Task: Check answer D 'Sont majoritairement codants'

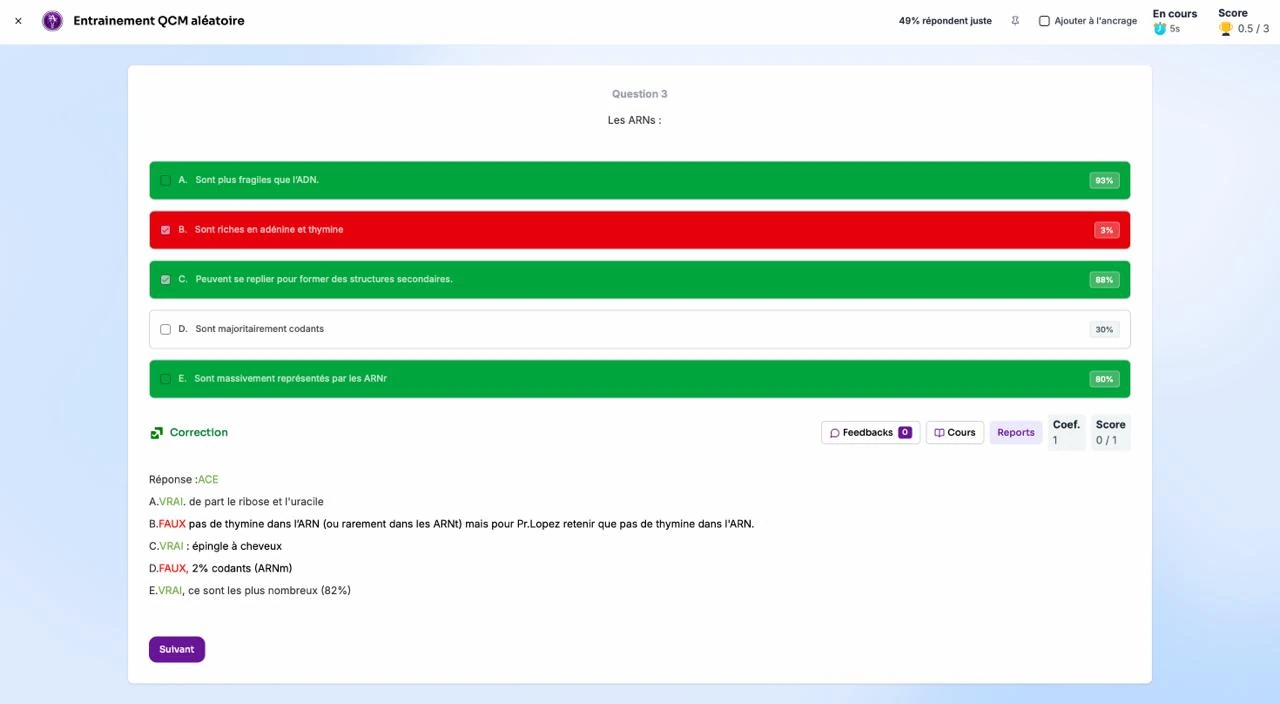Action: coord(166,329)
